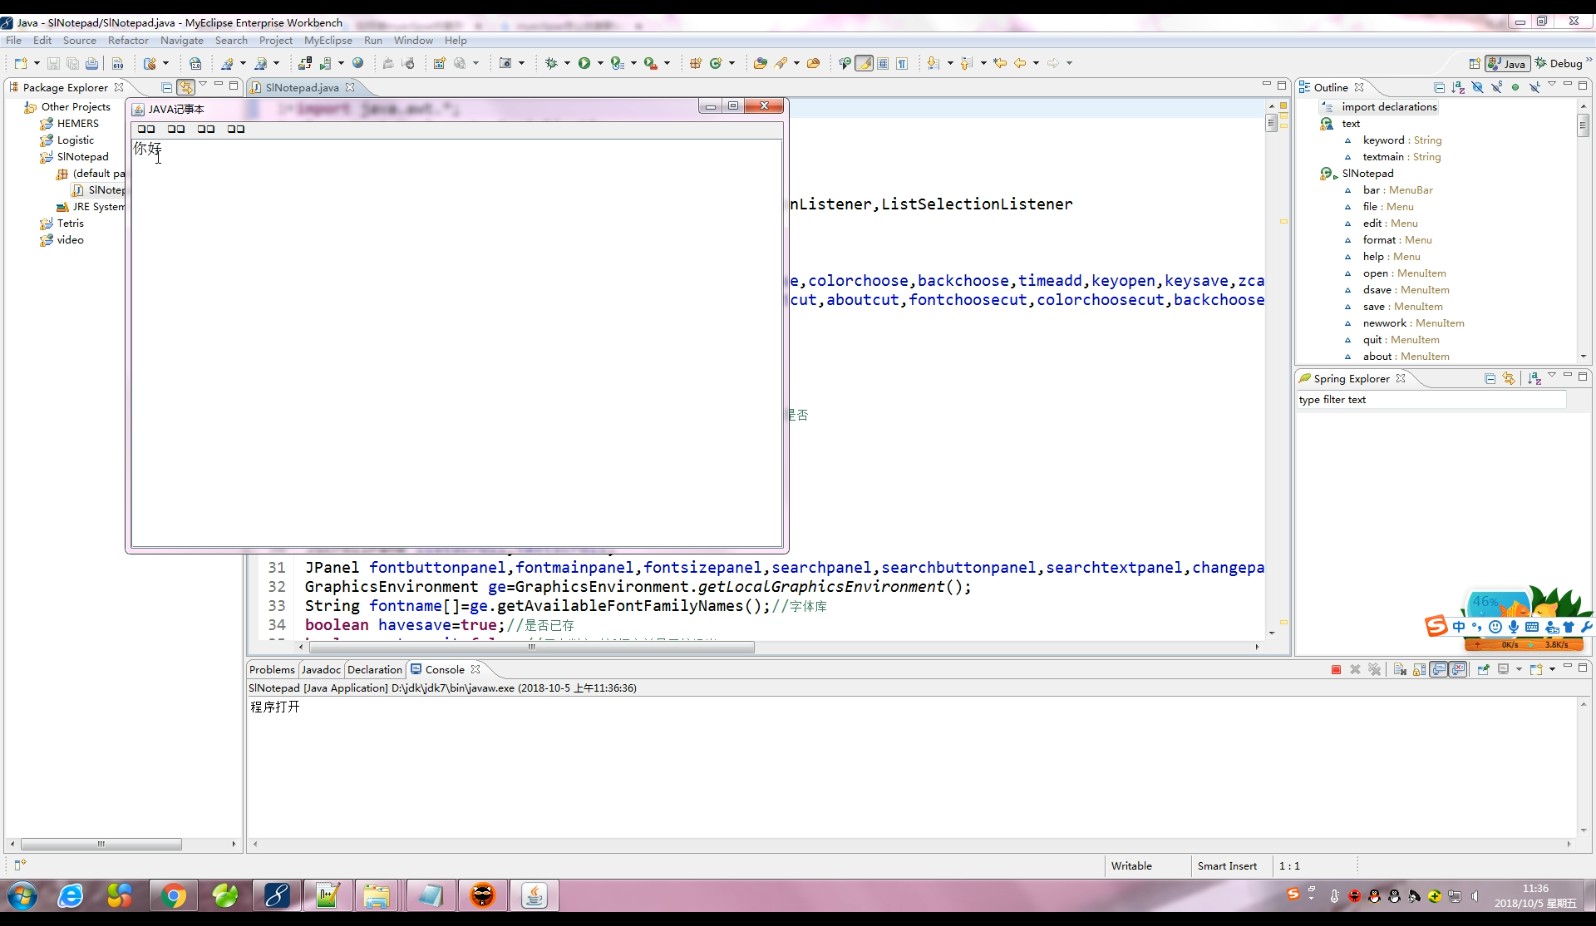Image resolution: width=1596 pixels, height=926 pixels.
Task: Click Remove All Terminated Launches icon
Action: coord(1374,669)
